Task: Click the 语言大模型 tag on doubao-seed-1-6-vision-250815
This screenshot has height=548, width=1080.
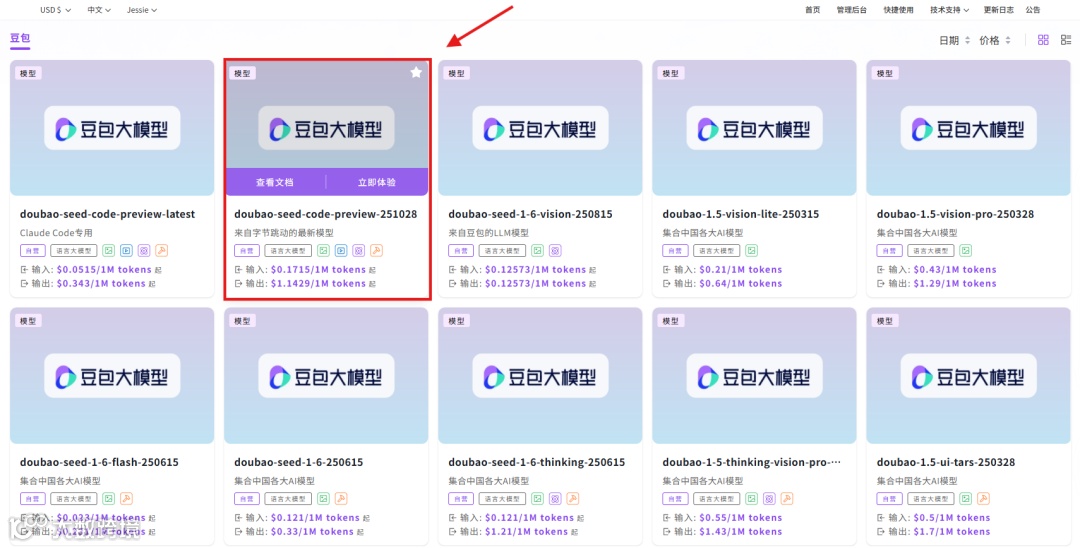Action: (502, 251)
